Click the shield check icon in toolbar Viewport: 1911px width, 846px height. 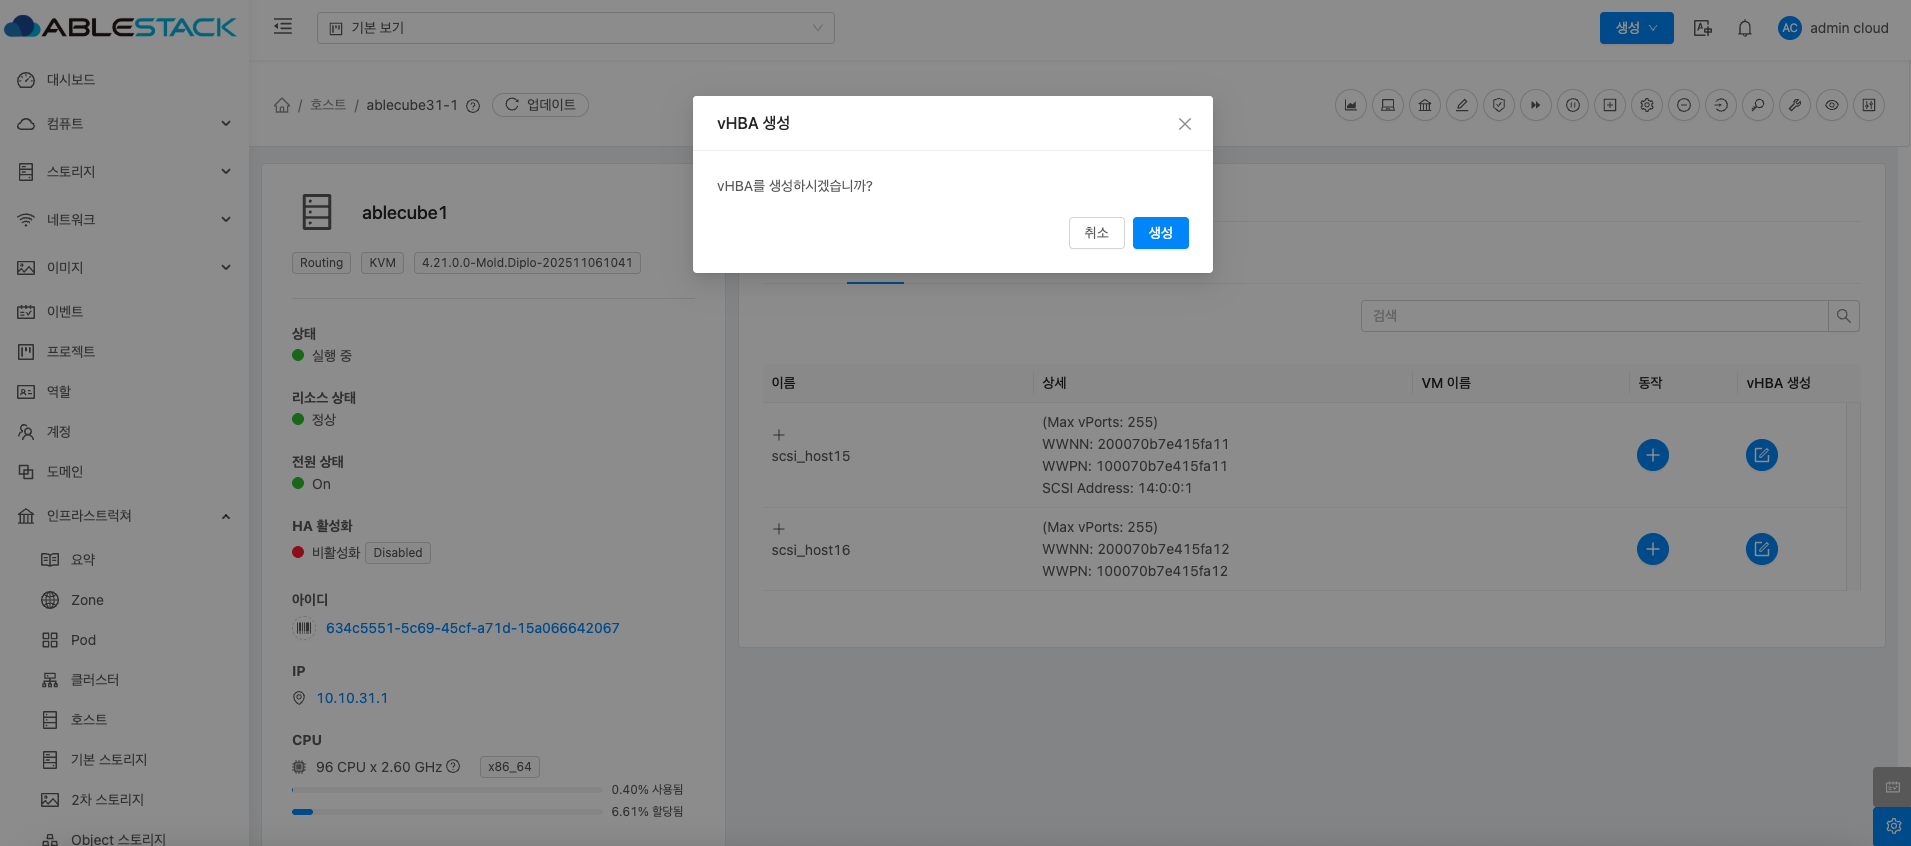(1499, 105)
